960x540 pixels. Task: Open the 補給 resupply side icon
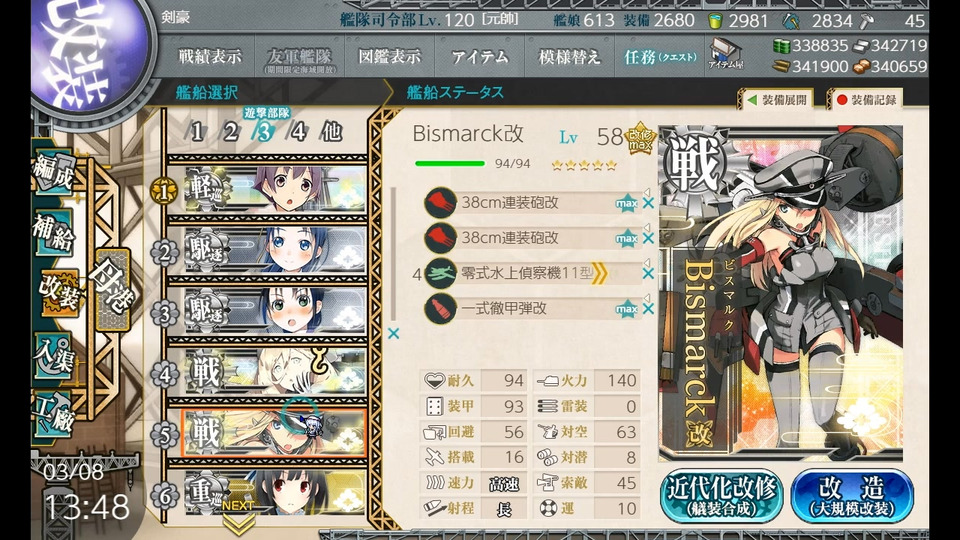coord(54,234)
